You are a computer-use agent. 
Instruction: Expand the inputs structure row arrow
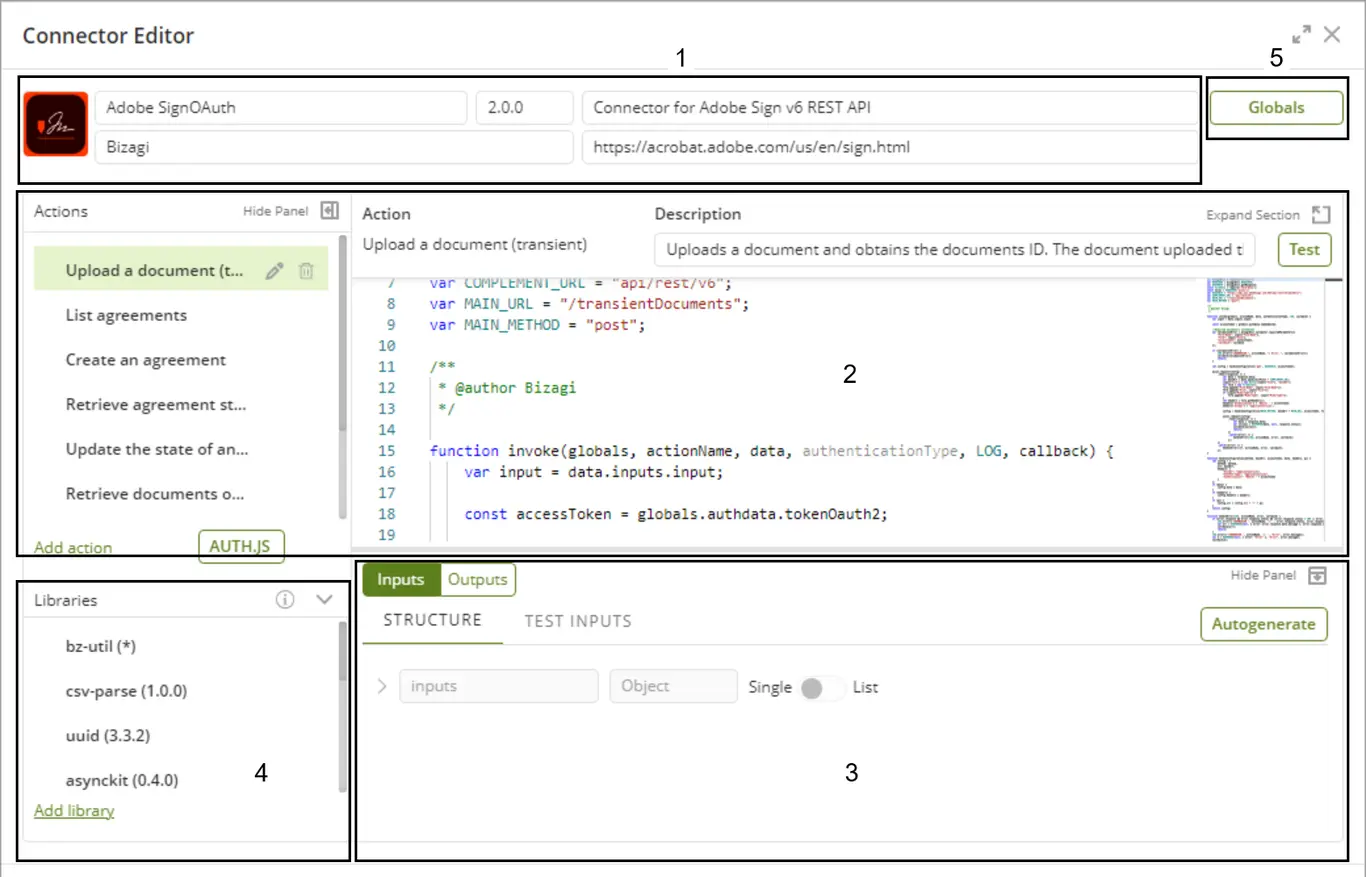tap(381, 686)
